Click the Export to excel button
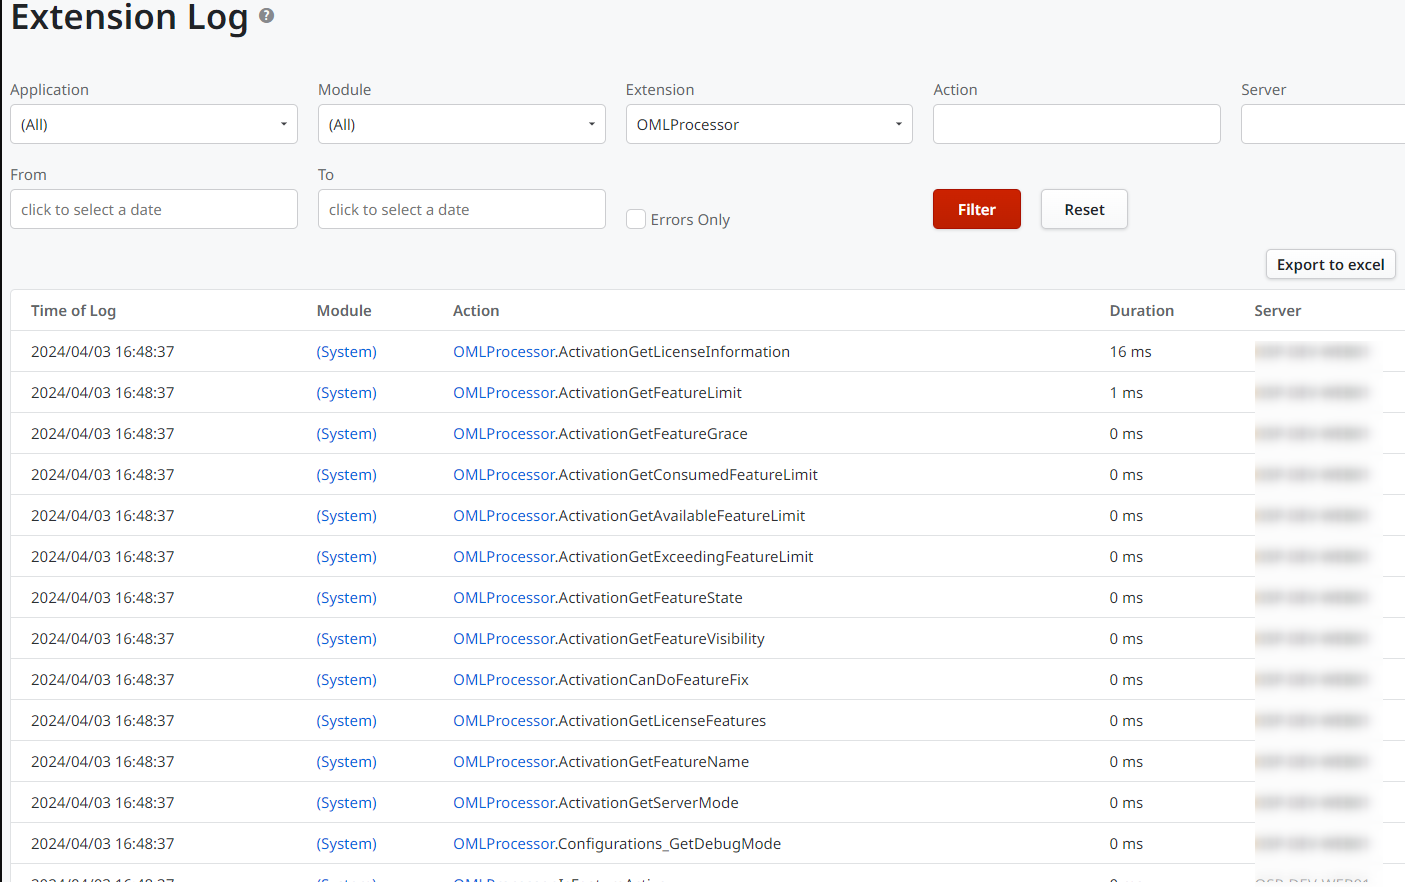 tap(1330, 264)
